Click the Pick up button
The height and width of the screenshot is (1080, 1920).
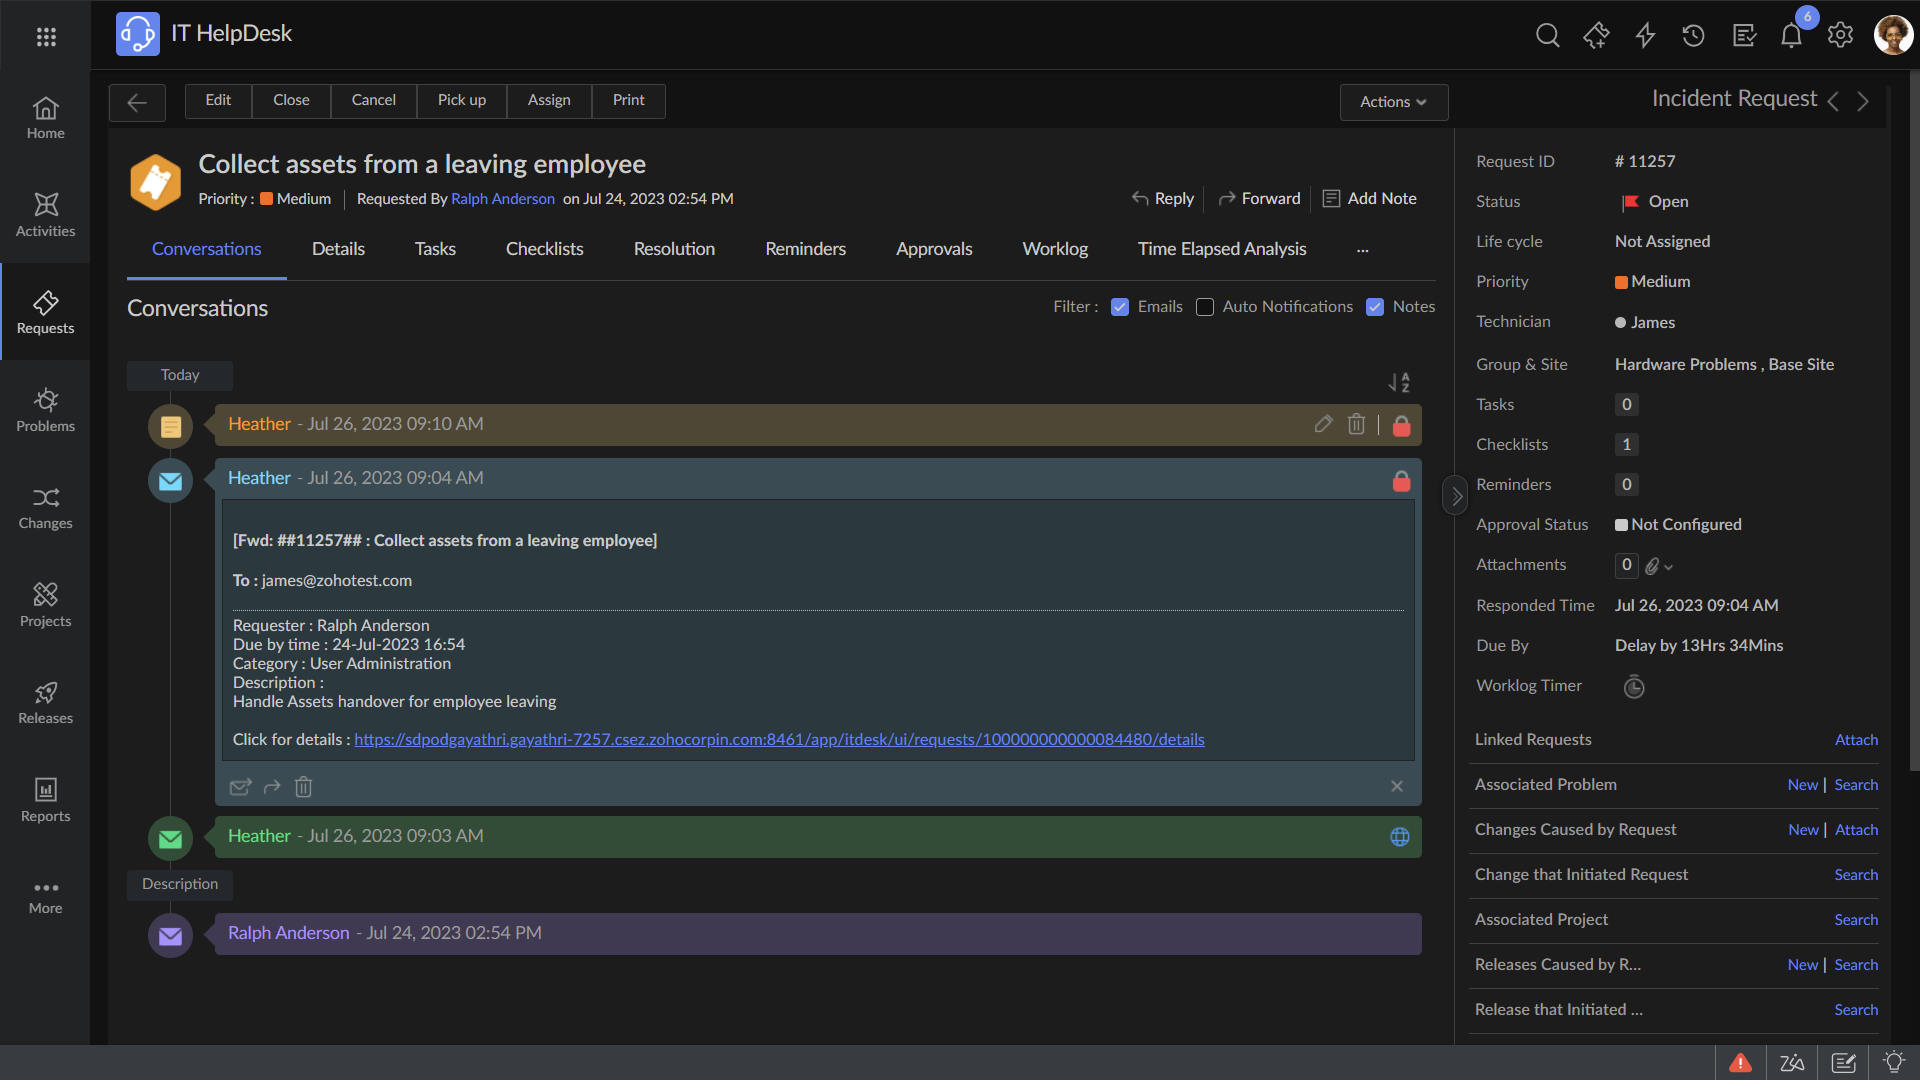pos(461,100)
